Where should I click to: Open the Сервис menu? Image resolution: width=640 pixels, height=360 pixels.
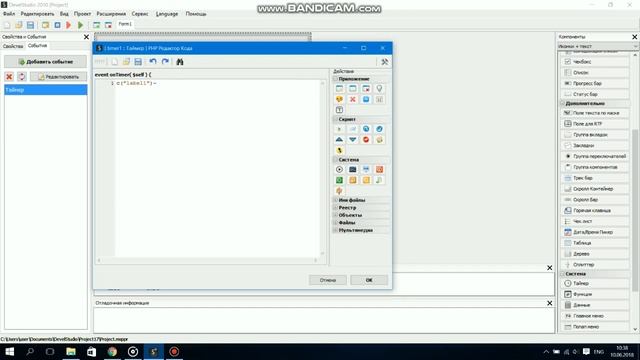click(x=140, y=14)
